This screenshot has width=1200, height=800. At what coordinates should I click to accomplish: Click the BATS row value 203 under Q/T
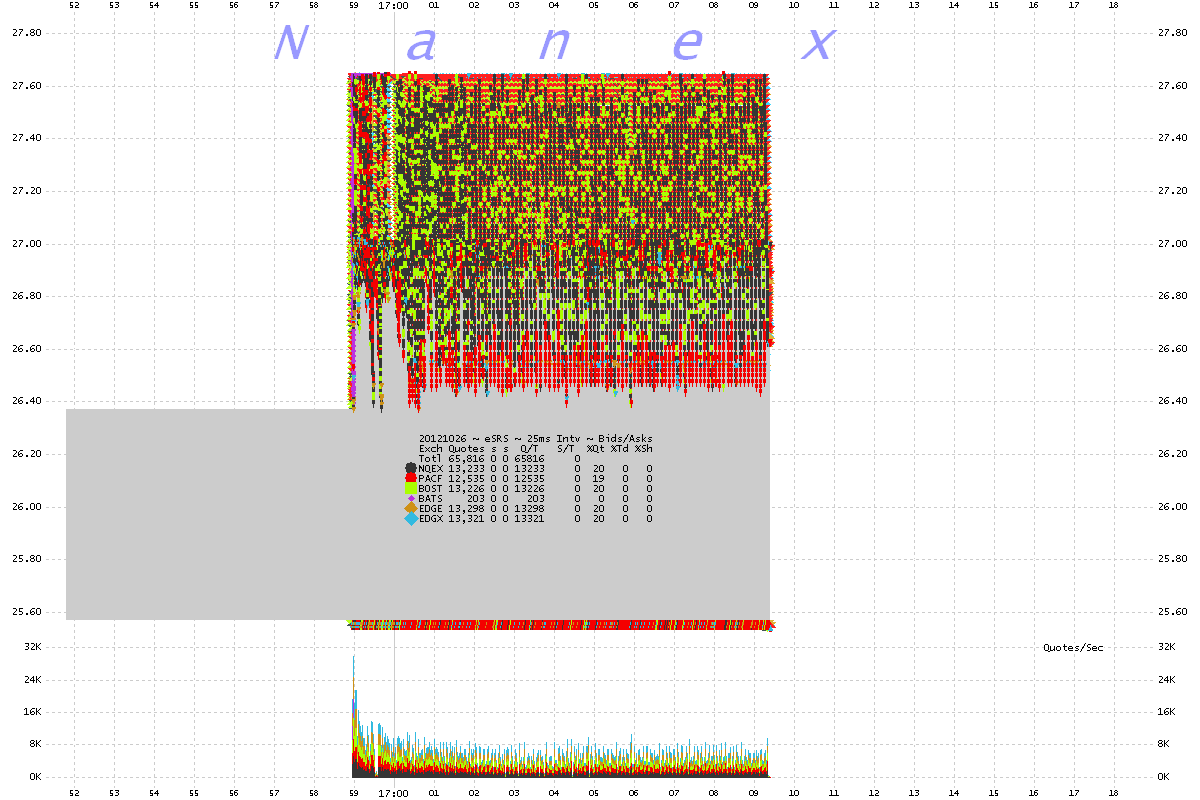535,498
